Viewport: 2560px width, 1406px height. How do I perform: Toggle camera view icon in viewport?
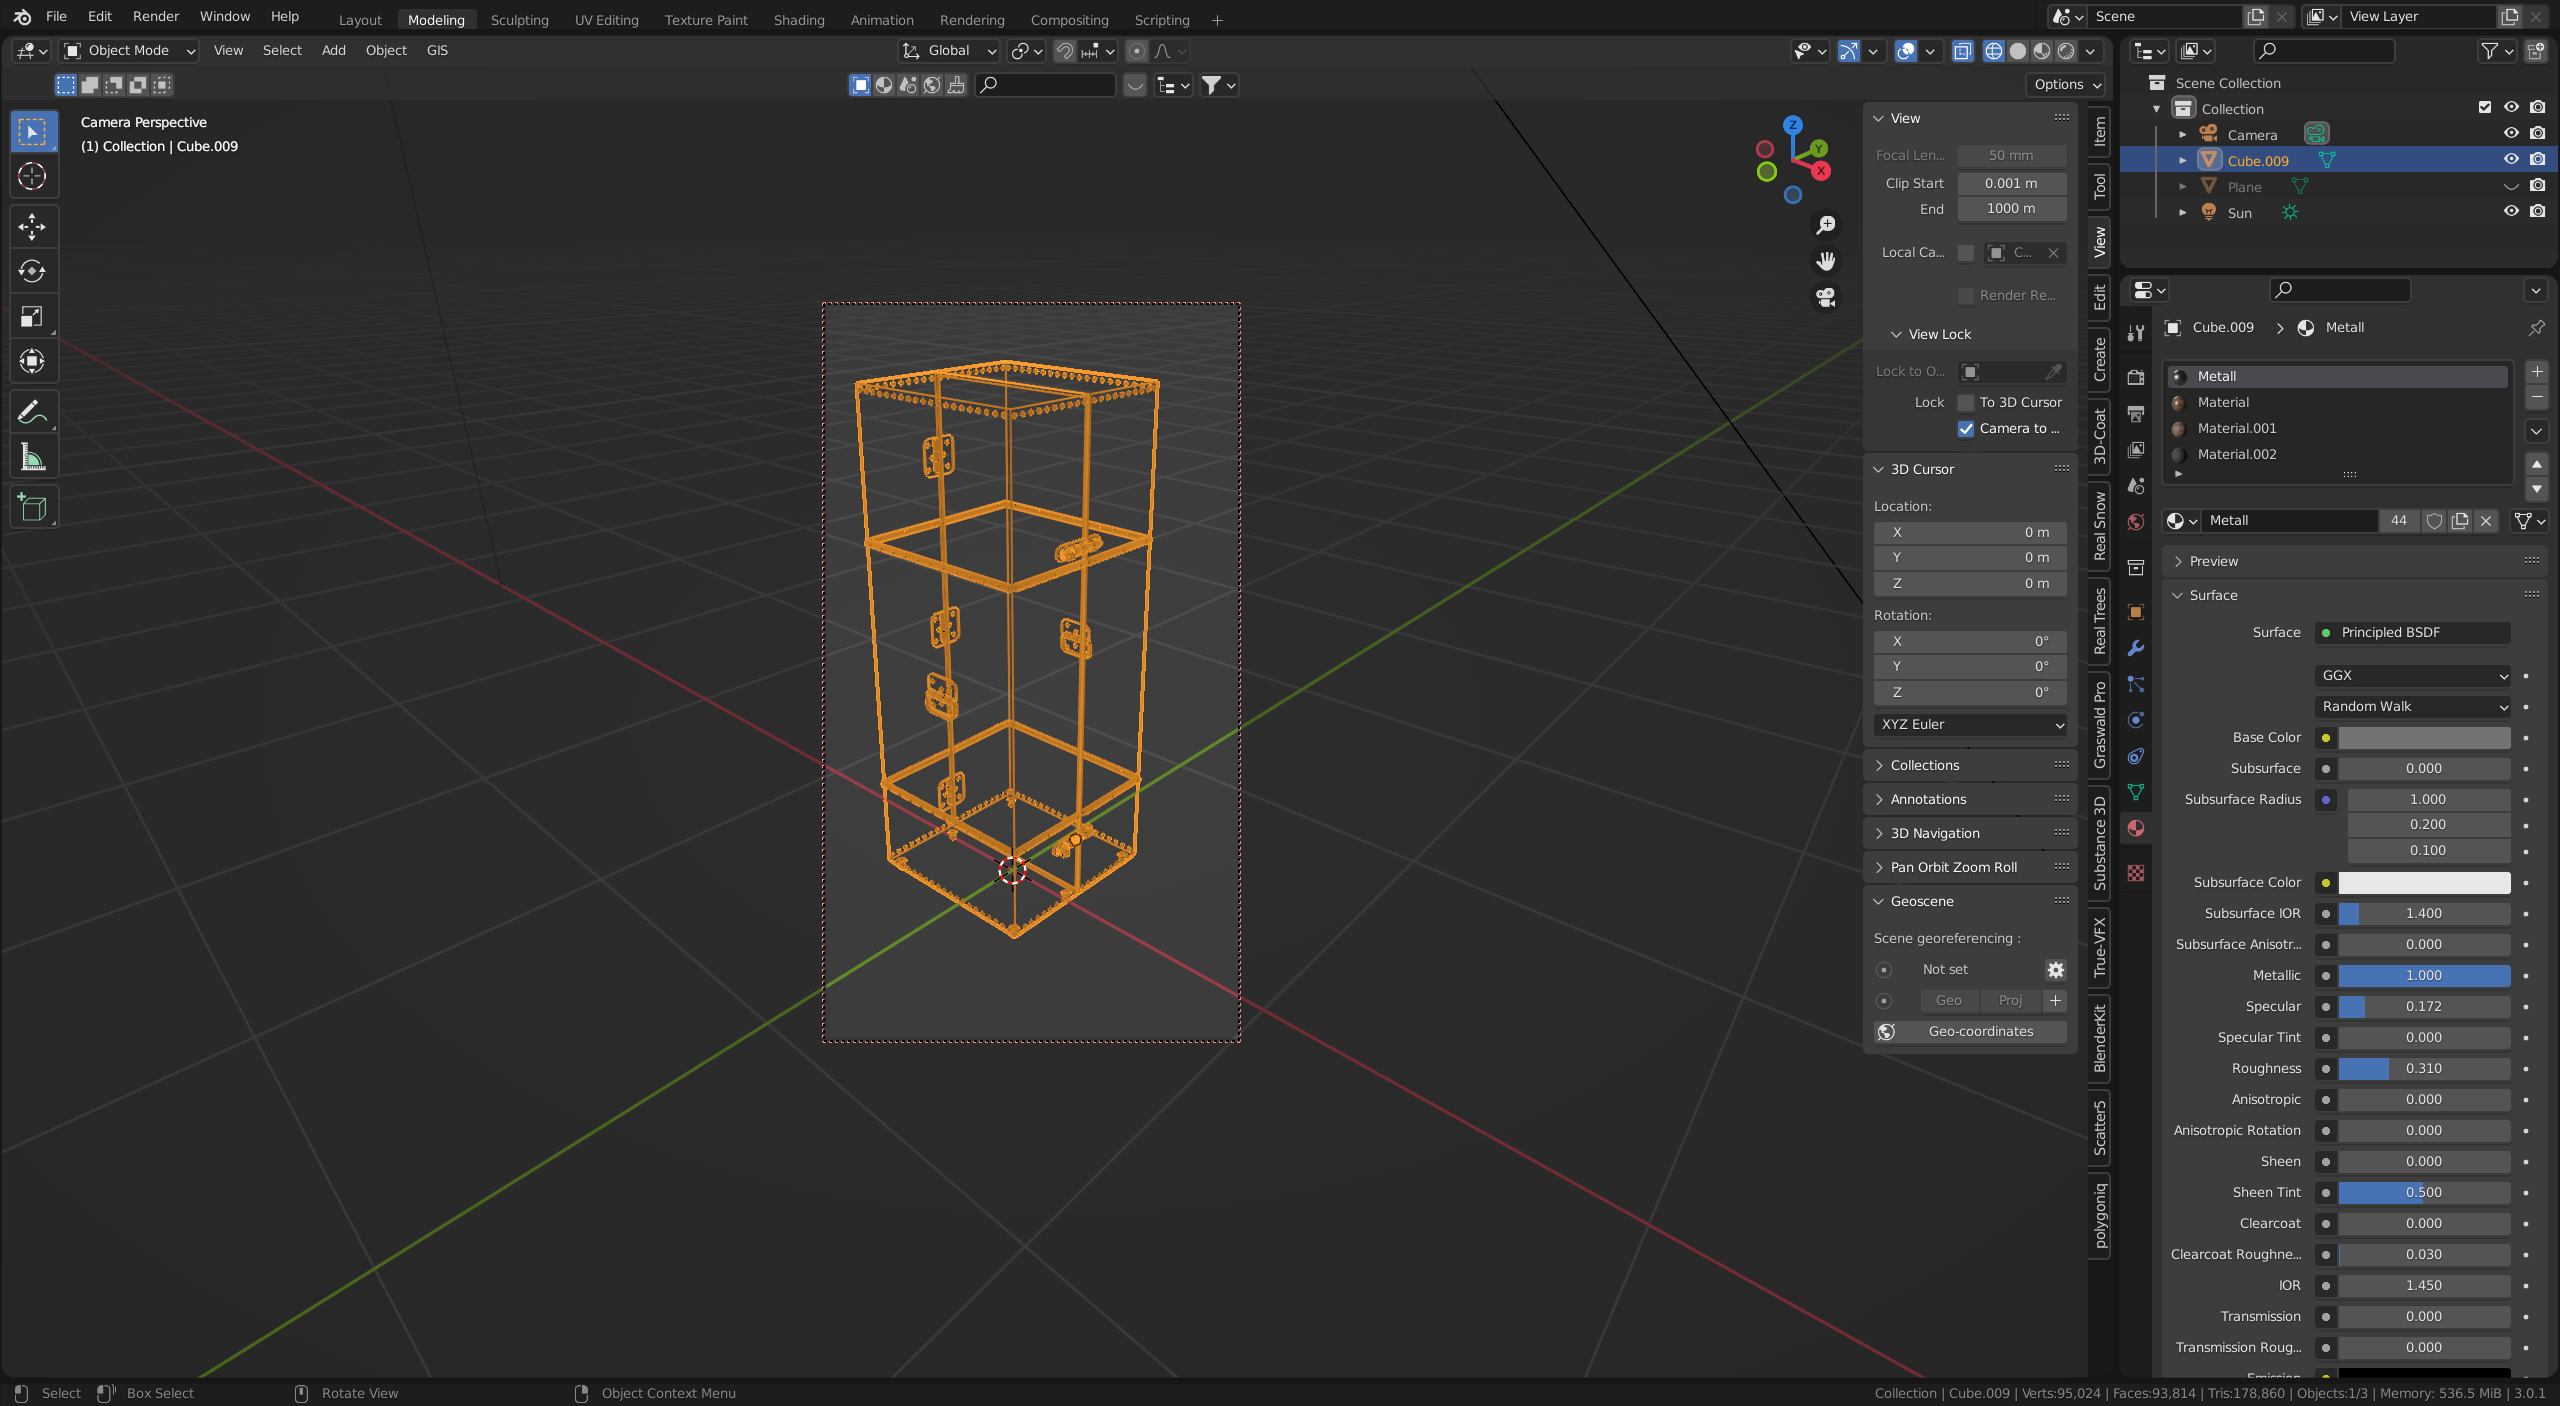[1826, 297]
